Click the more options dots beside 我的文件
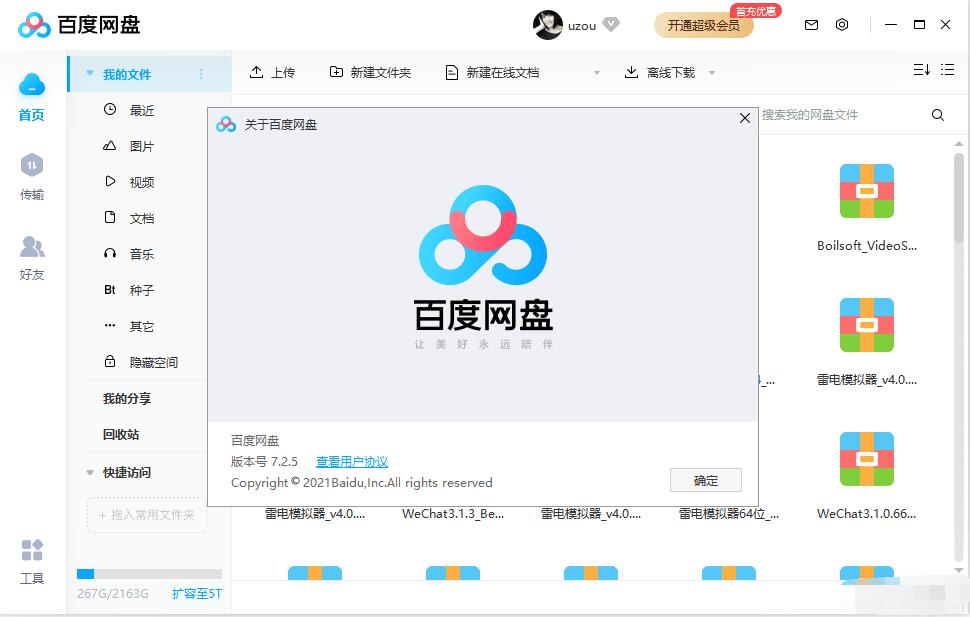Image resolution: width=970 pixels, height=617 pixels. 201,74
